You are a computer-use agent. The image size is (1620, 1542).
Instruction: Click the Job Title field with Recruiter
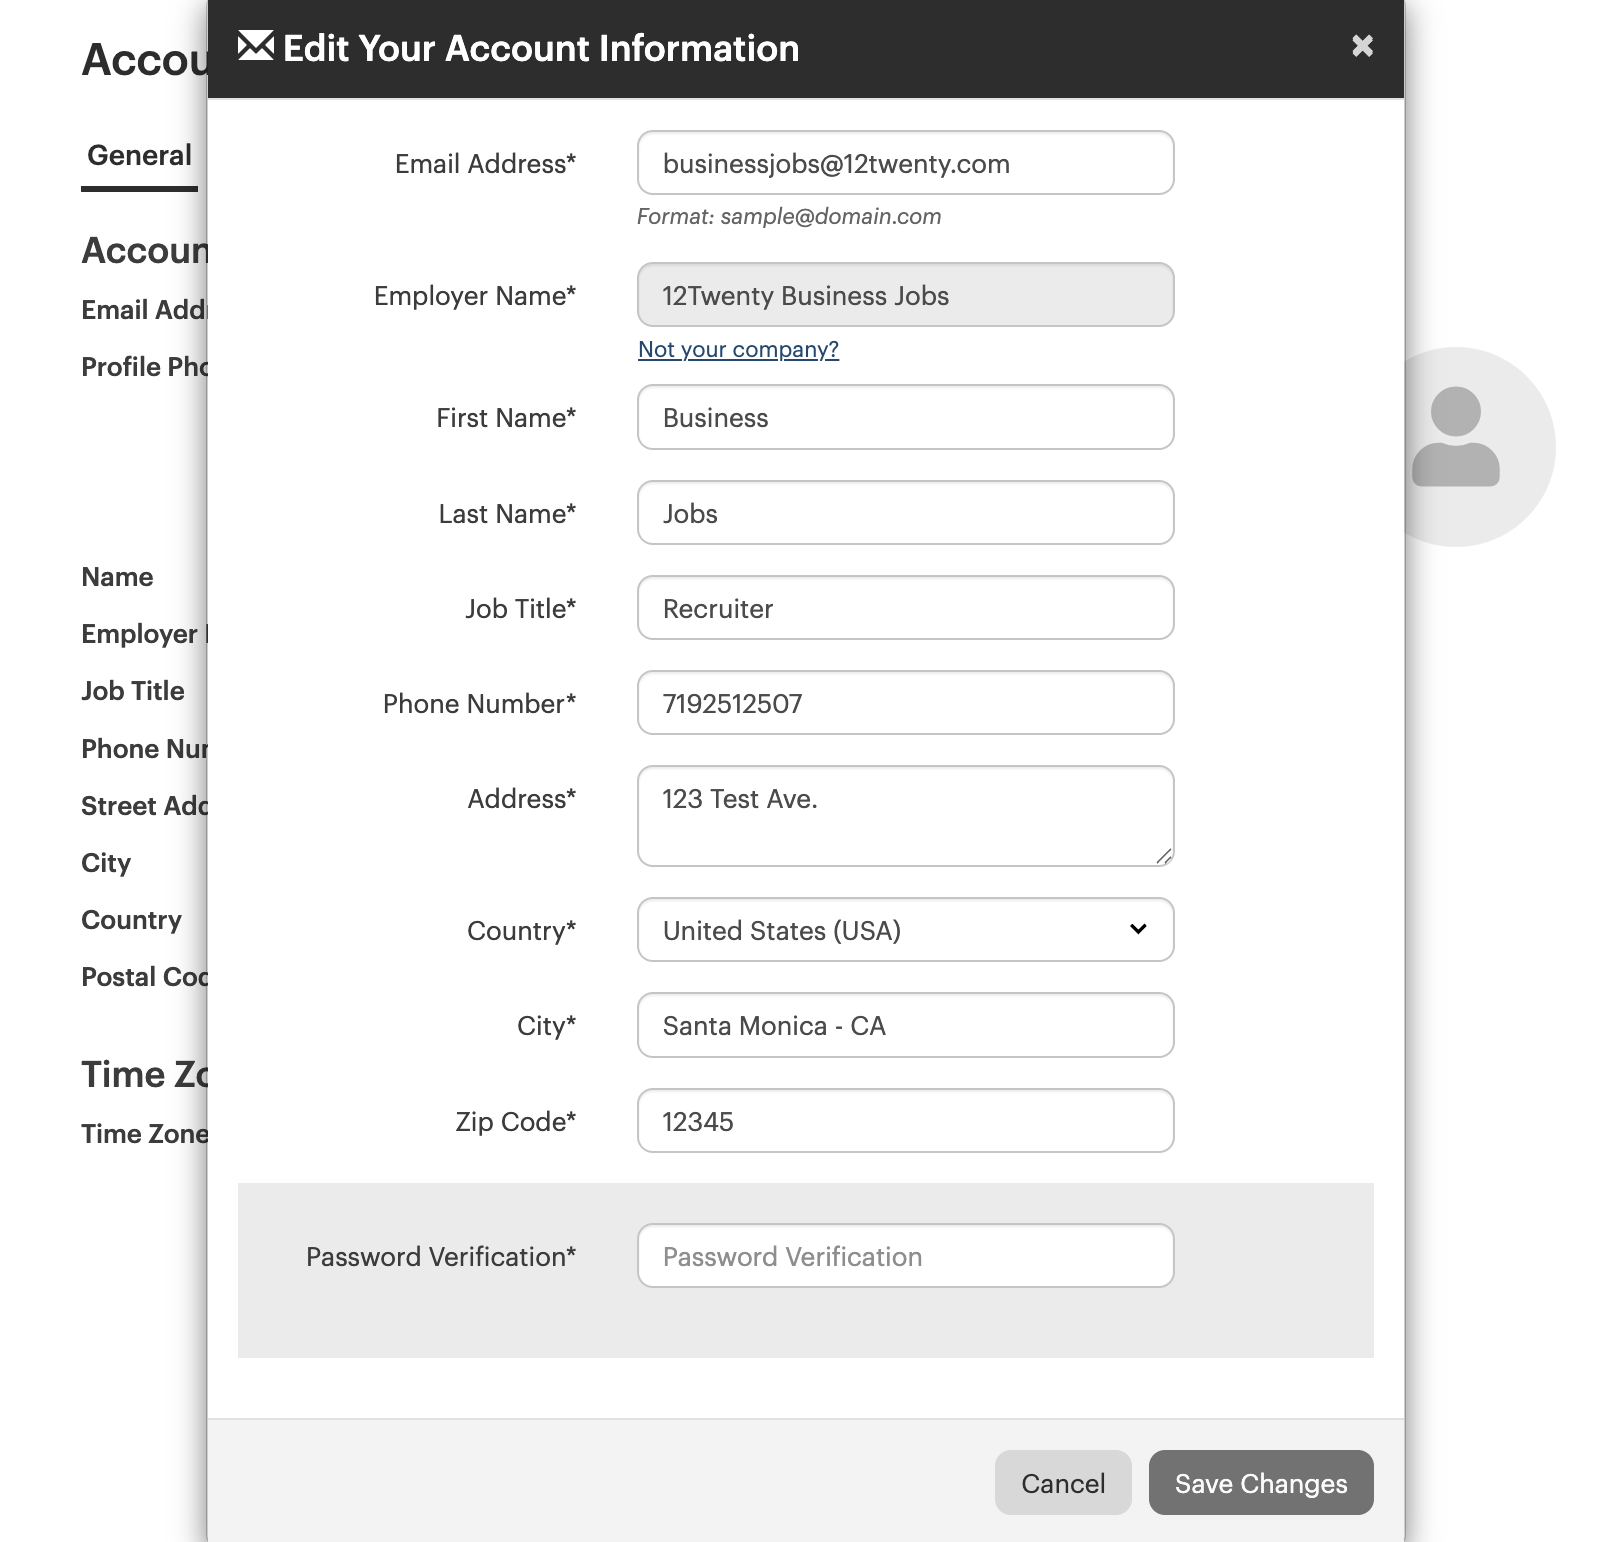point(905,608)
